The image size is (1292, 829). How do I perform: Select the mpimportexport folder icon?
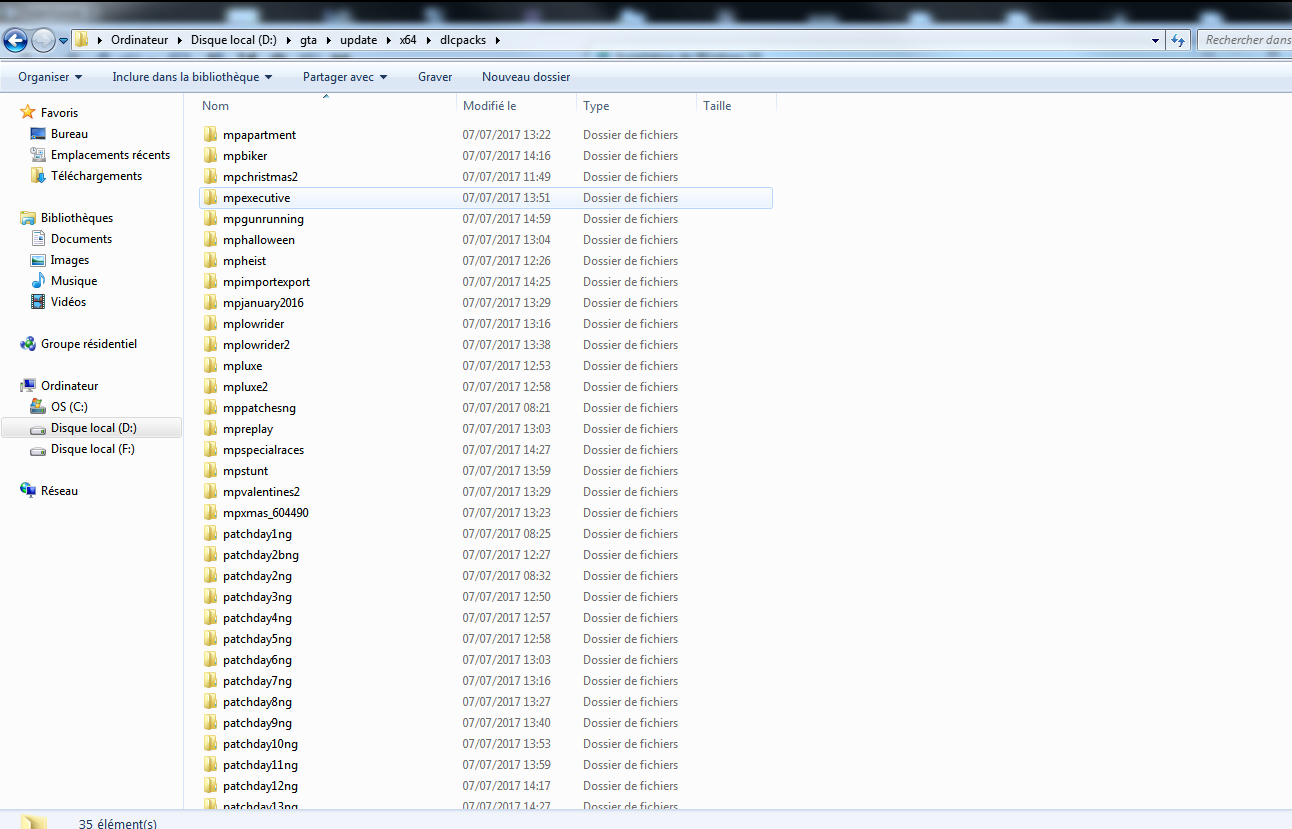pyautogui.click(x=210, y=281)
